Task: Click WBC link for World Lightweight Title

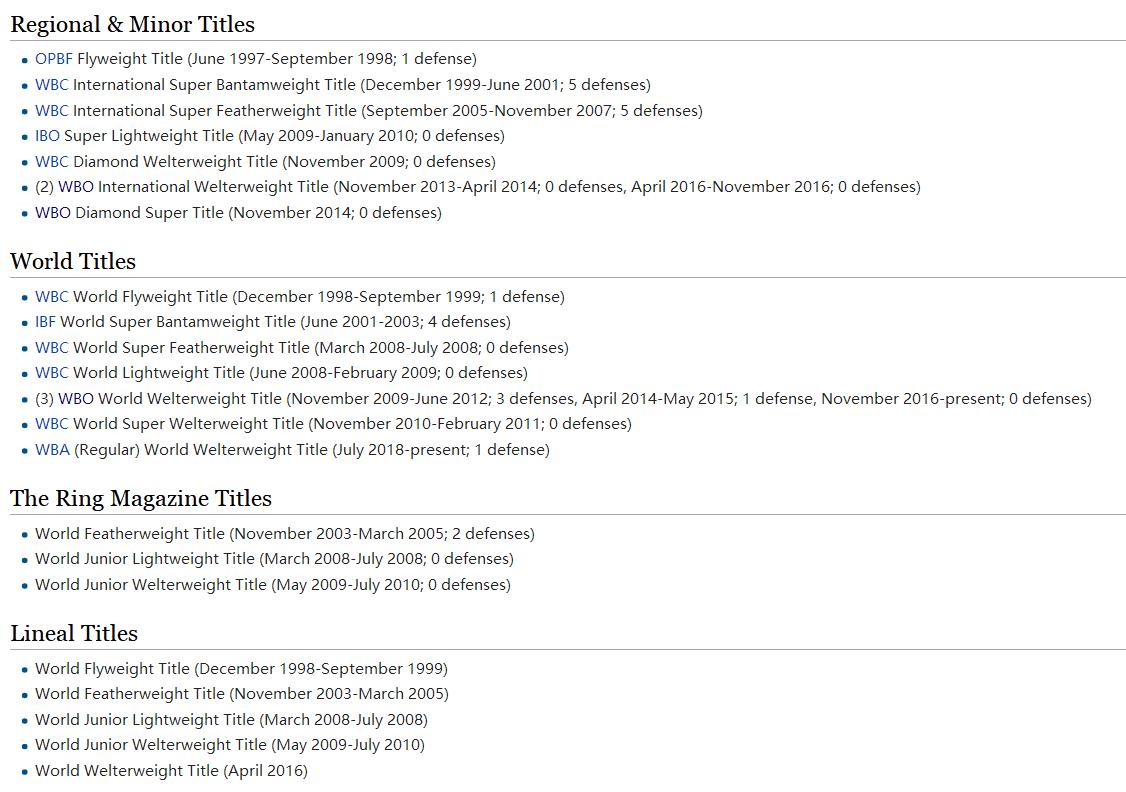Action: 52,373
